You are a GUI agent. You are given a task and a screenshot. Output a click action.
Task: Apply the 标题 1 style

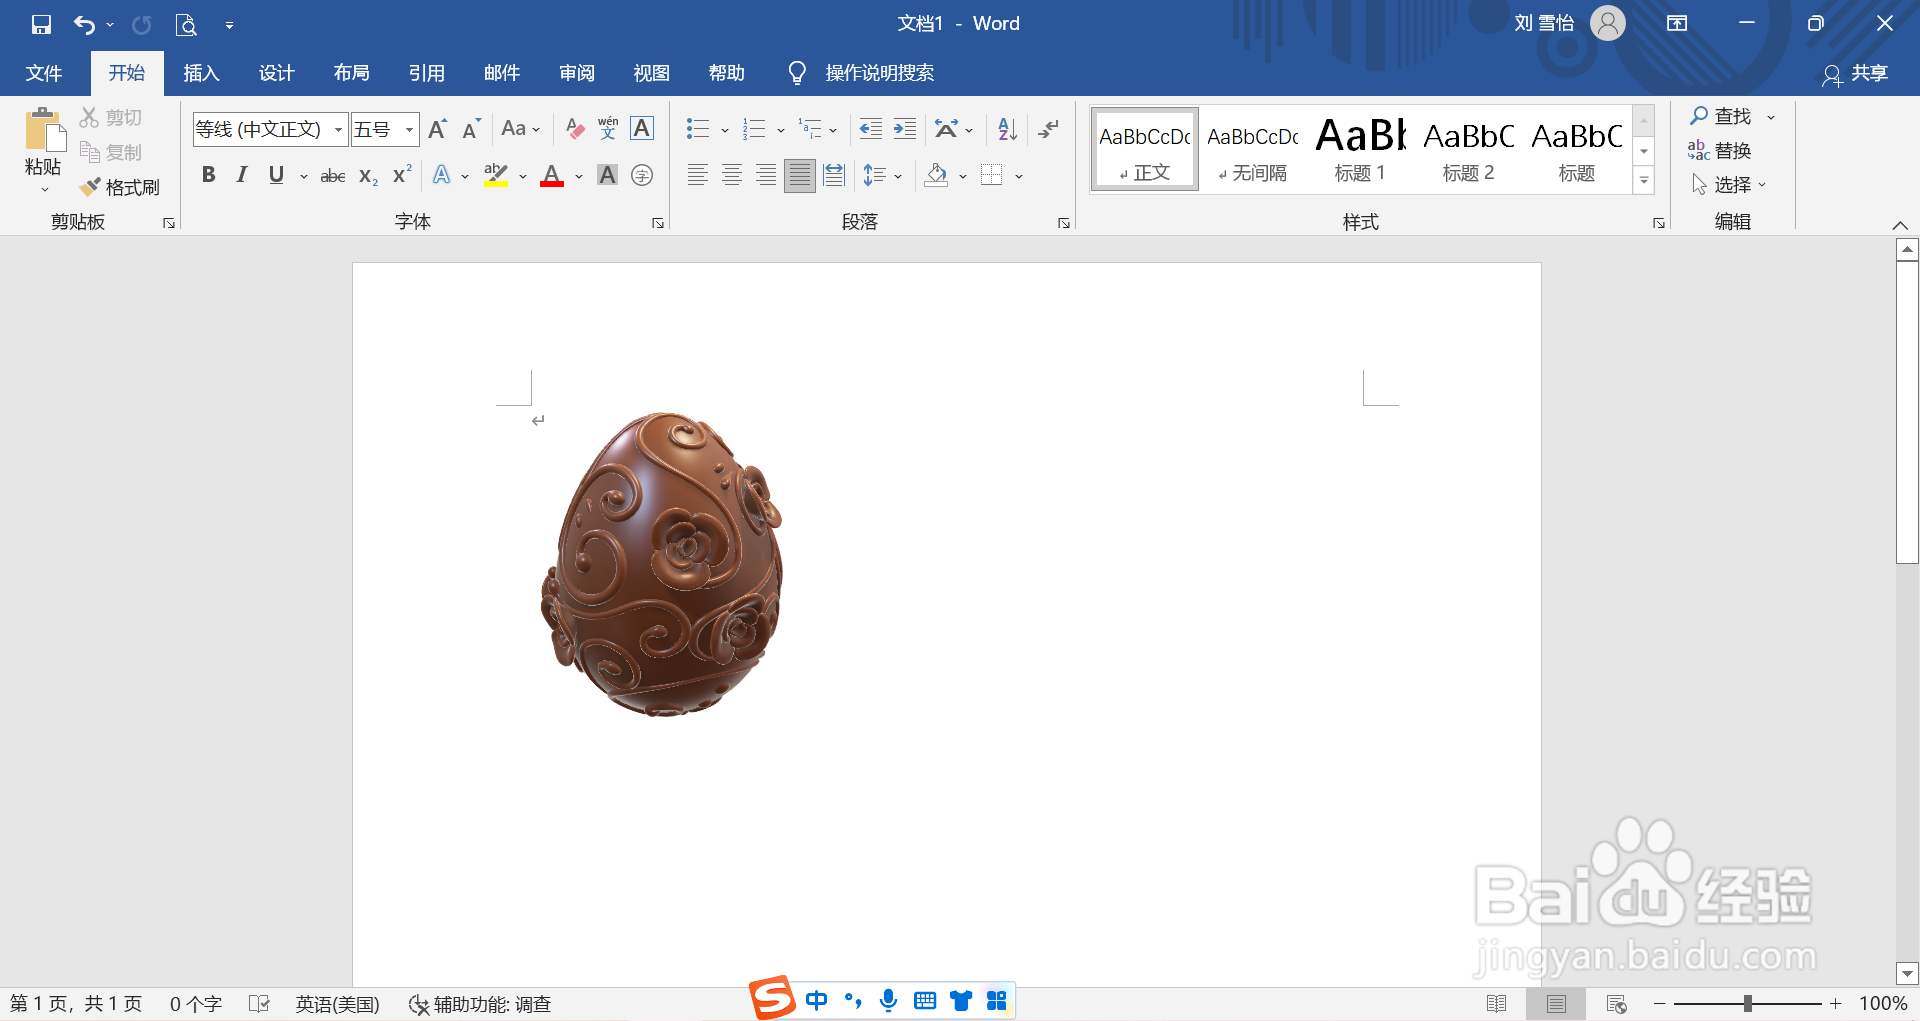pos(1360,148)
